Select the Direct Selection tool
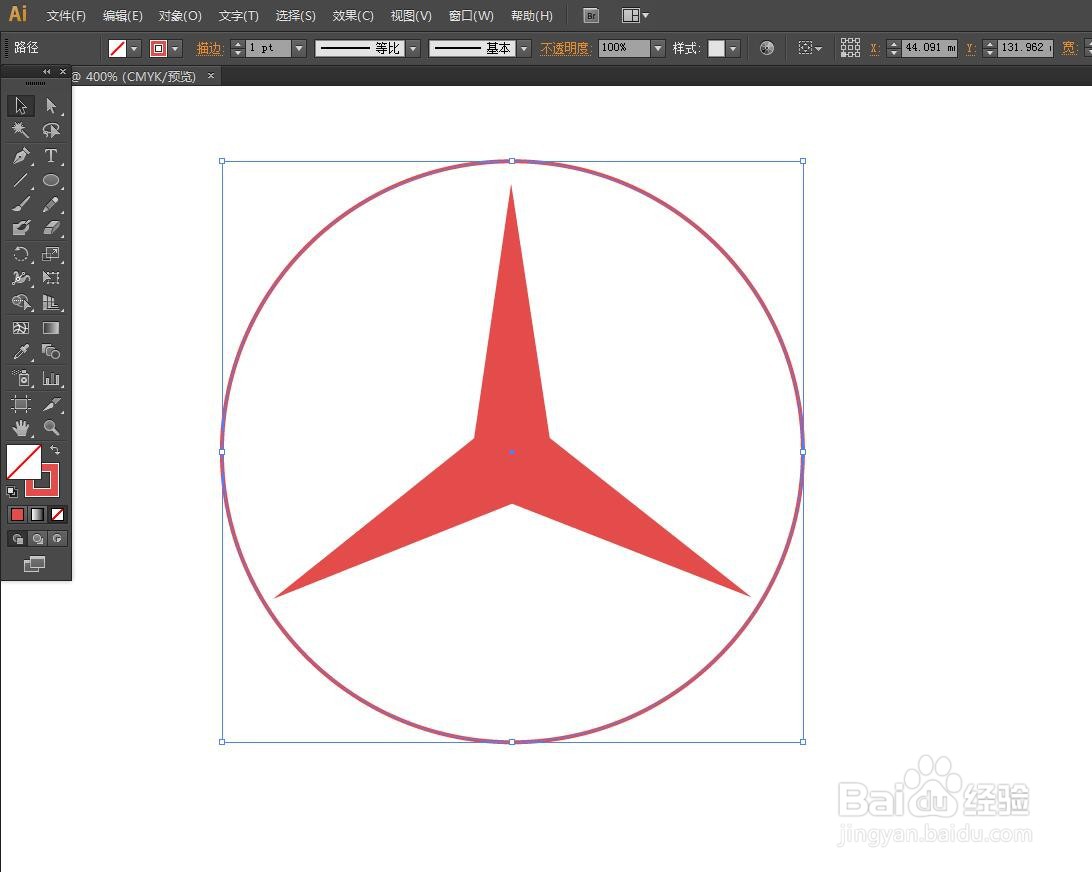The image size is (1092, 872). [x=51, y=106]
